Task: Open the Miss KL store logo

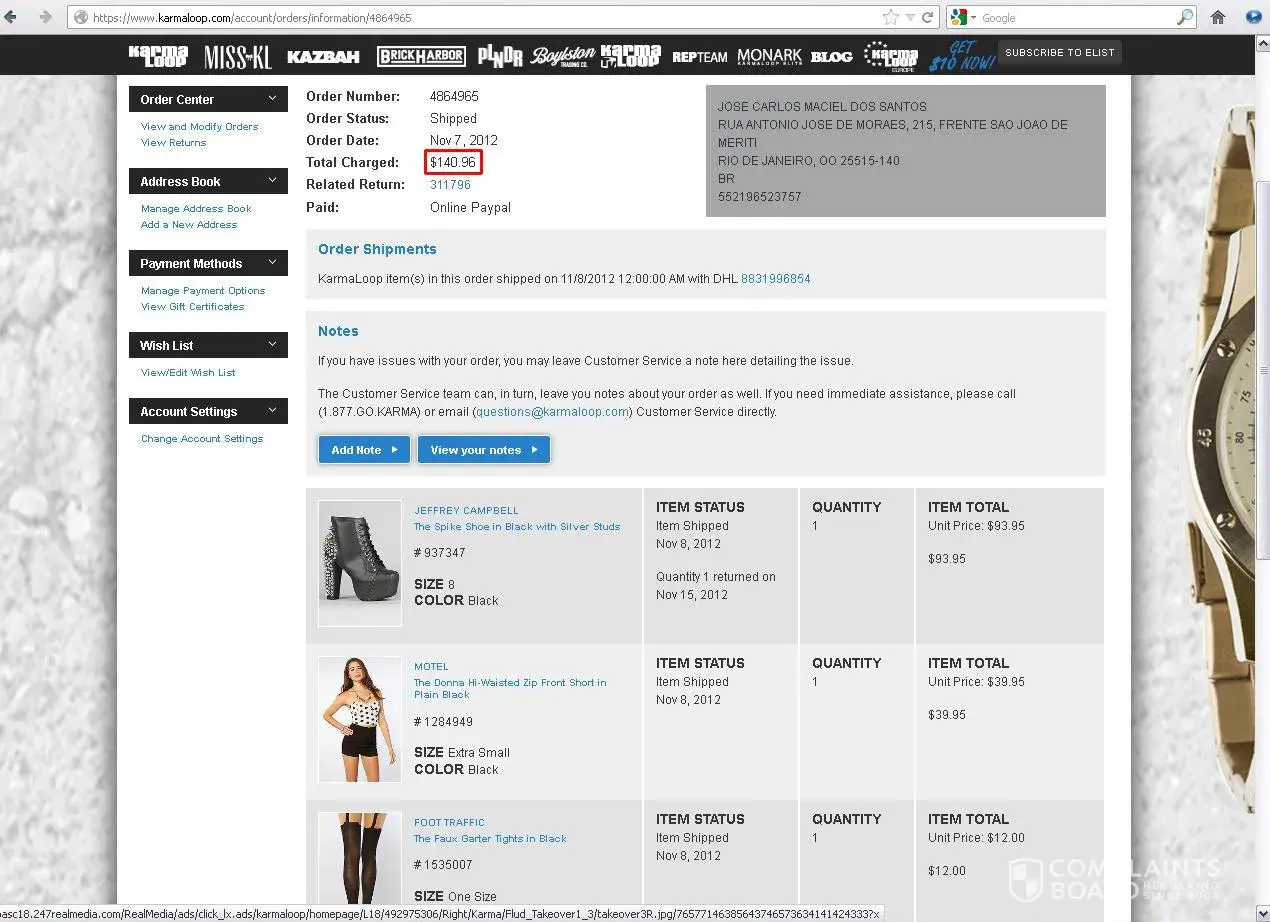Action: 237,57
